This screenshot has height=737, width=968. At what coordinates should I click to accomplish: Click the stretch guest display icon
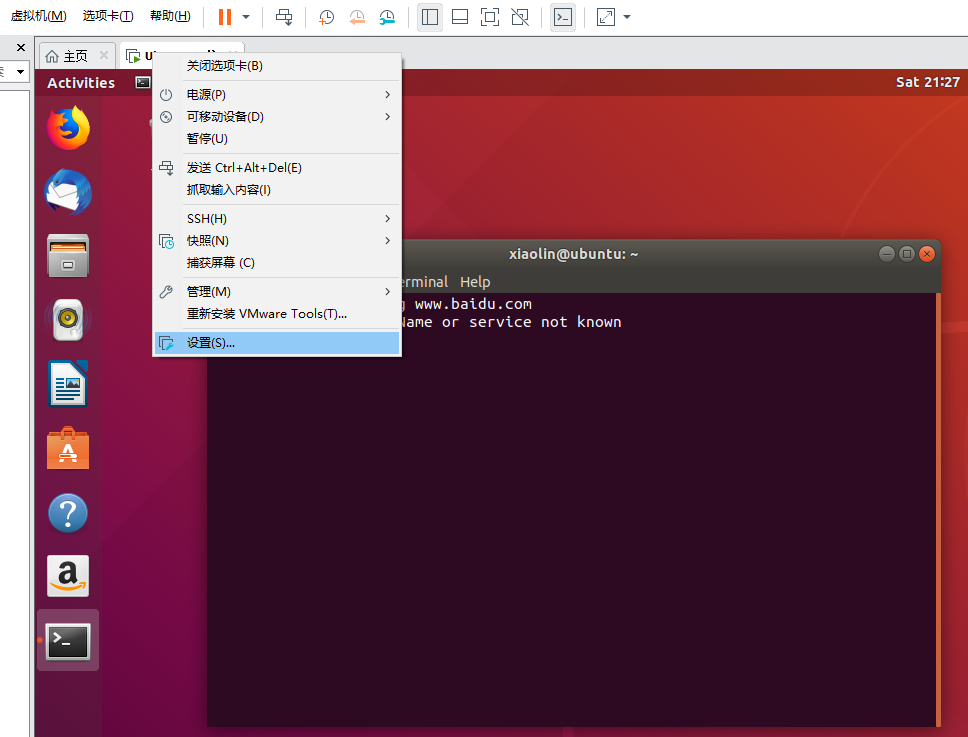(x=606, y=17)
